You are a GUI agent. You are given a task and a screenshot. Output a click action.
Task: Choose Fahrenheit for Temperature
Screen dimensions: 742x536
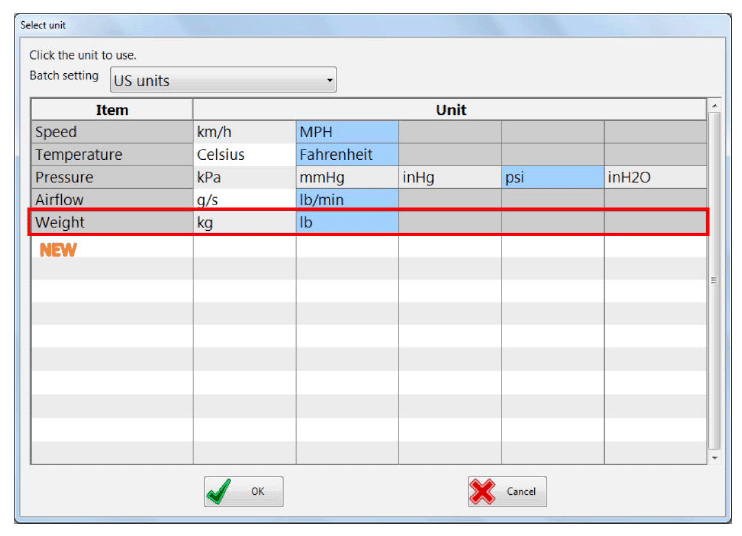pyautogui.click(x=346, y=155)
